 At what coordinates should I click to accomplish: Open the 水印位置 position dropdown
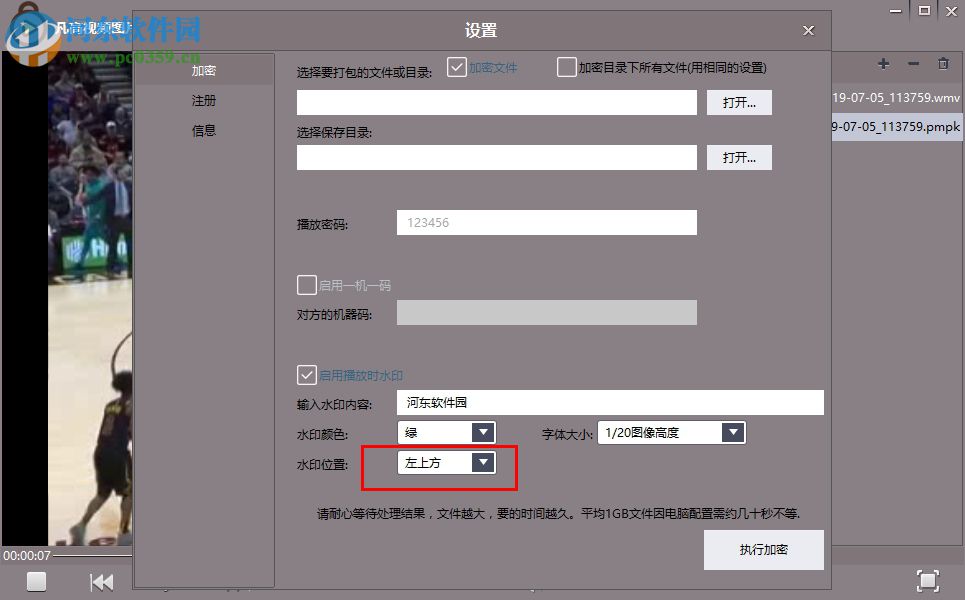[x=484, y=462]
